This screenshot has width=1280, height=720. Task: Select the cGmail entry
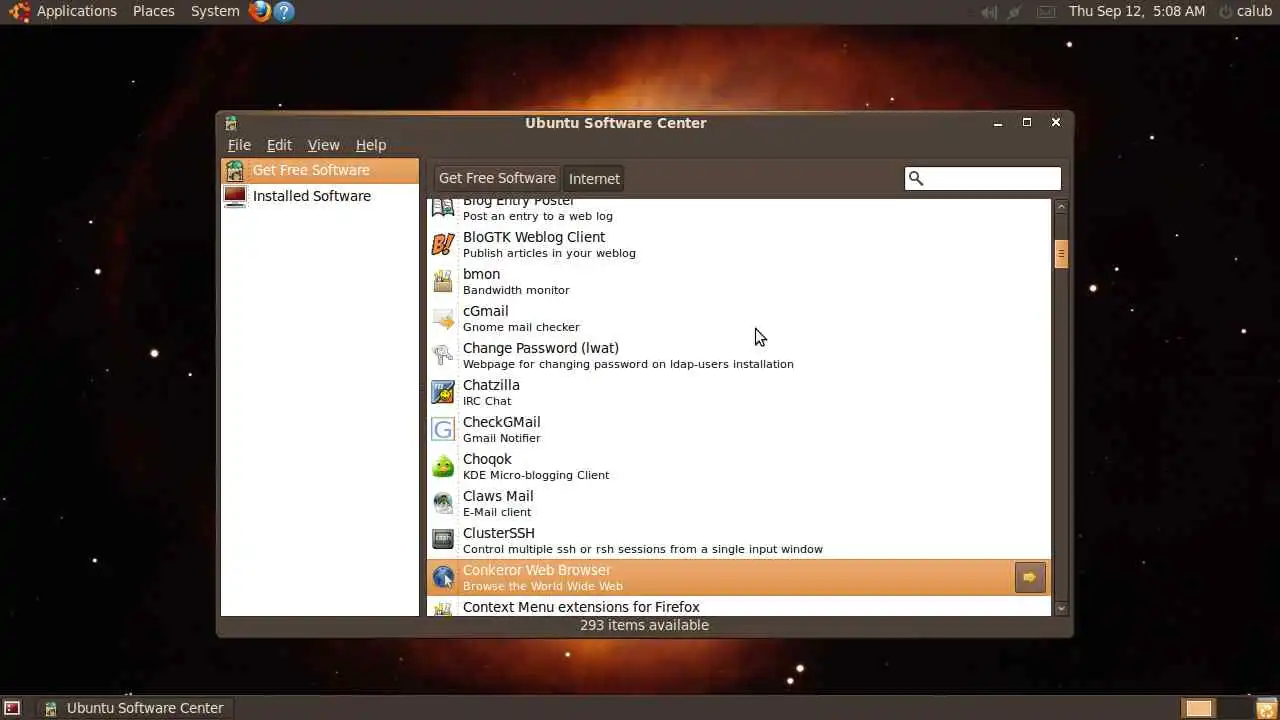[739, 318]
